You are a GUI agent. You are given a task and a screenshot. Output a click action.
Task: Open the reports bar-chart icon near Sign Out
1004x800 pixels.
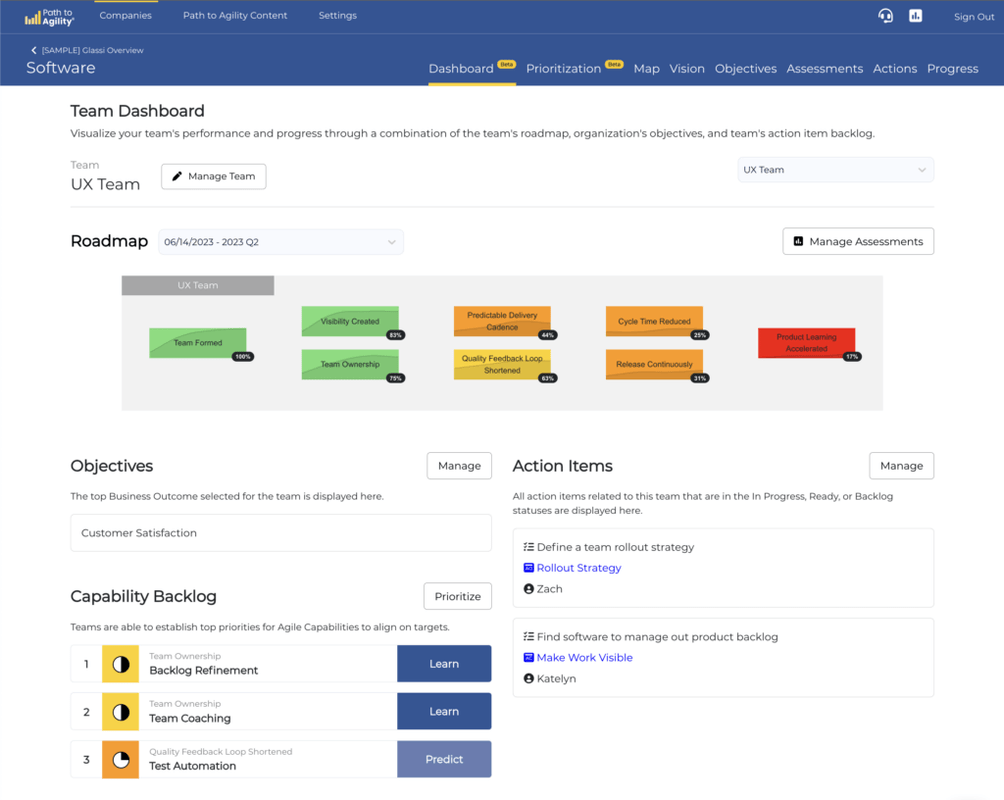tap(915, 16)
